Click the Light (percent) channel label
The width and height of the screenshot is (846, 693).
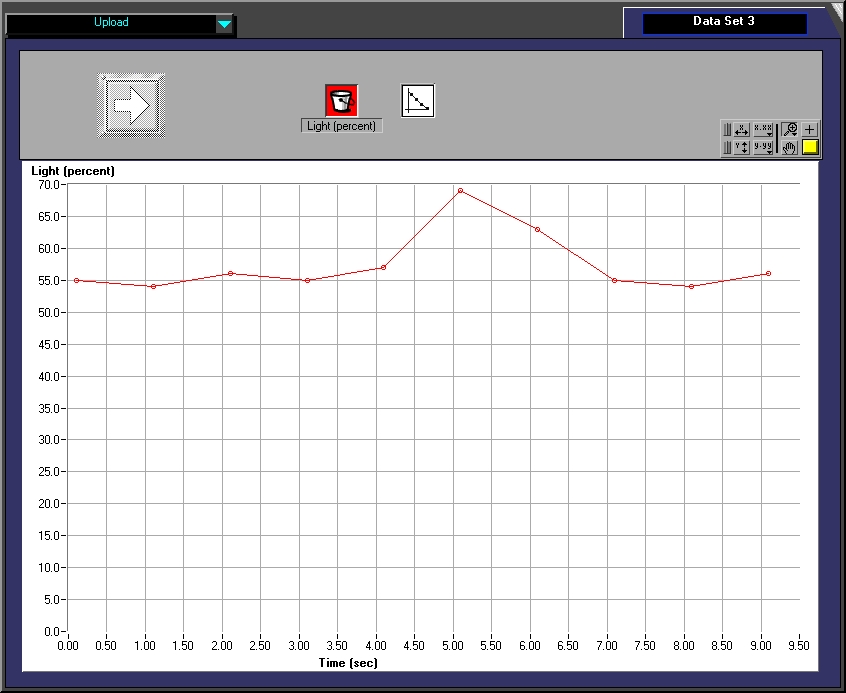tap(341, 126)
